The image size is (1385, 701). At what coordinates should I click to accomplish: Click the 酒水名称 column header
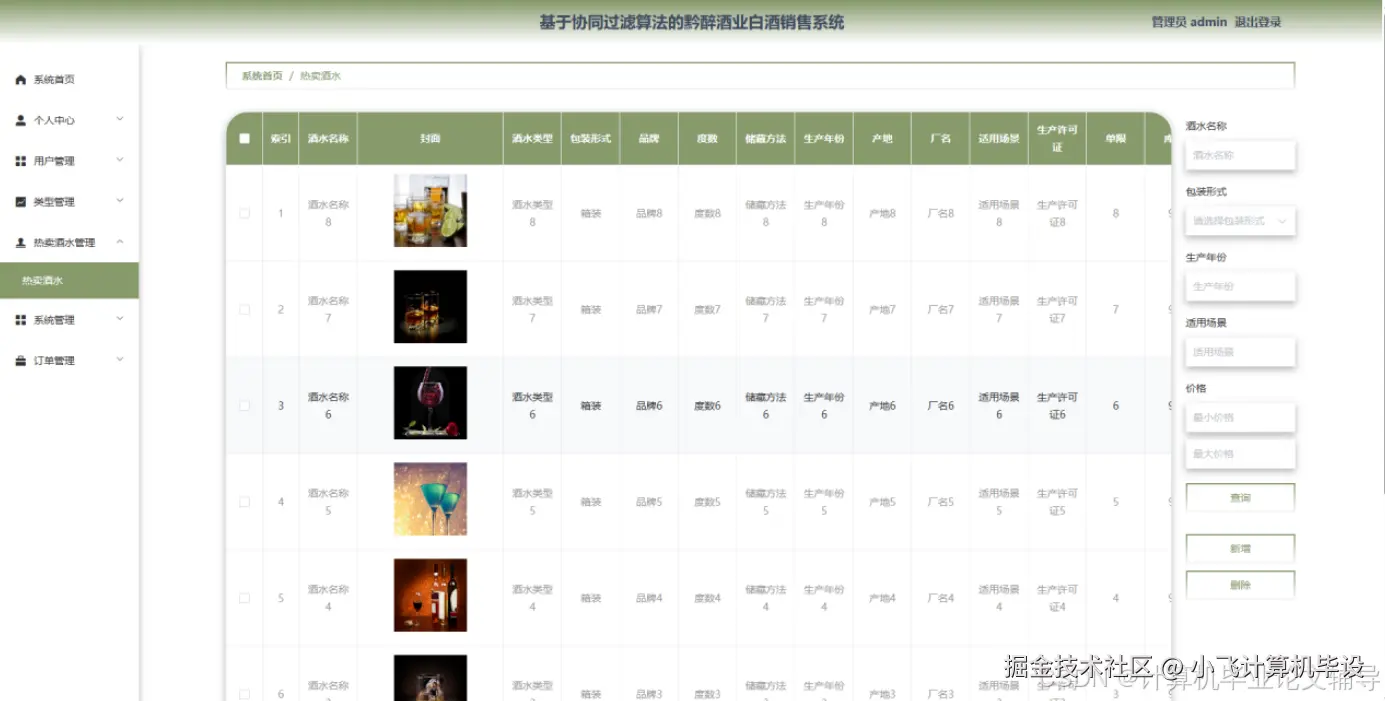tap(328, 139)
